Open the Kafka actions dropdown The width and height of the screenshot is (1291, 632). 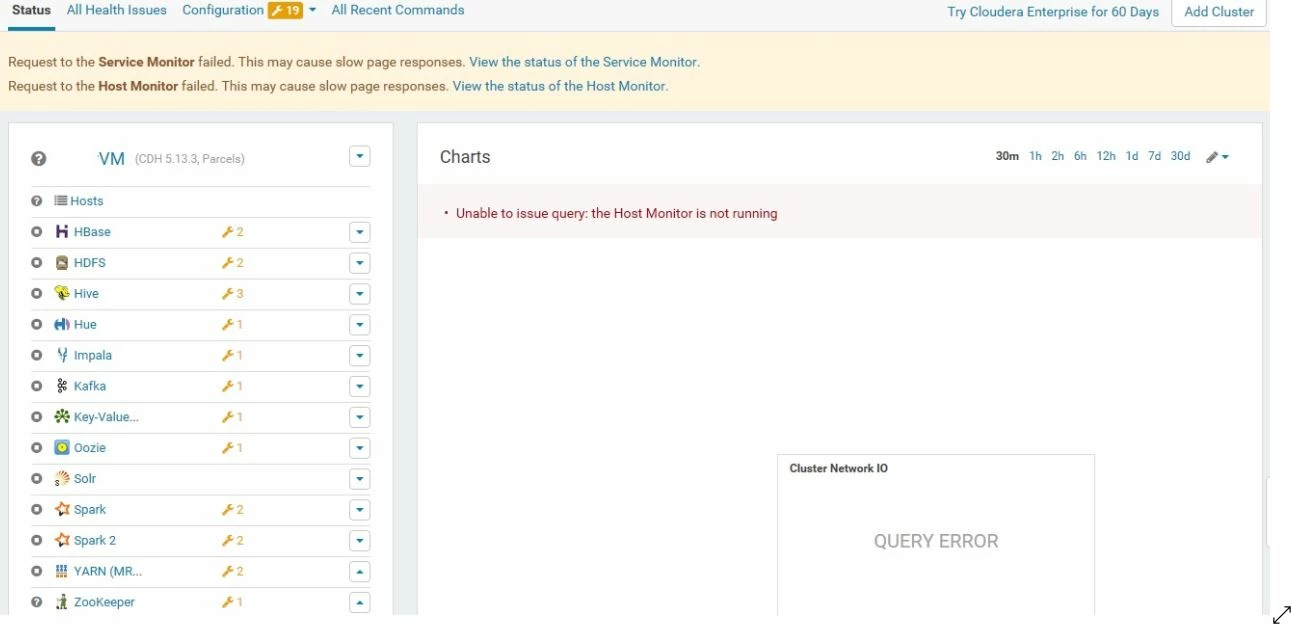click(360, 386)
